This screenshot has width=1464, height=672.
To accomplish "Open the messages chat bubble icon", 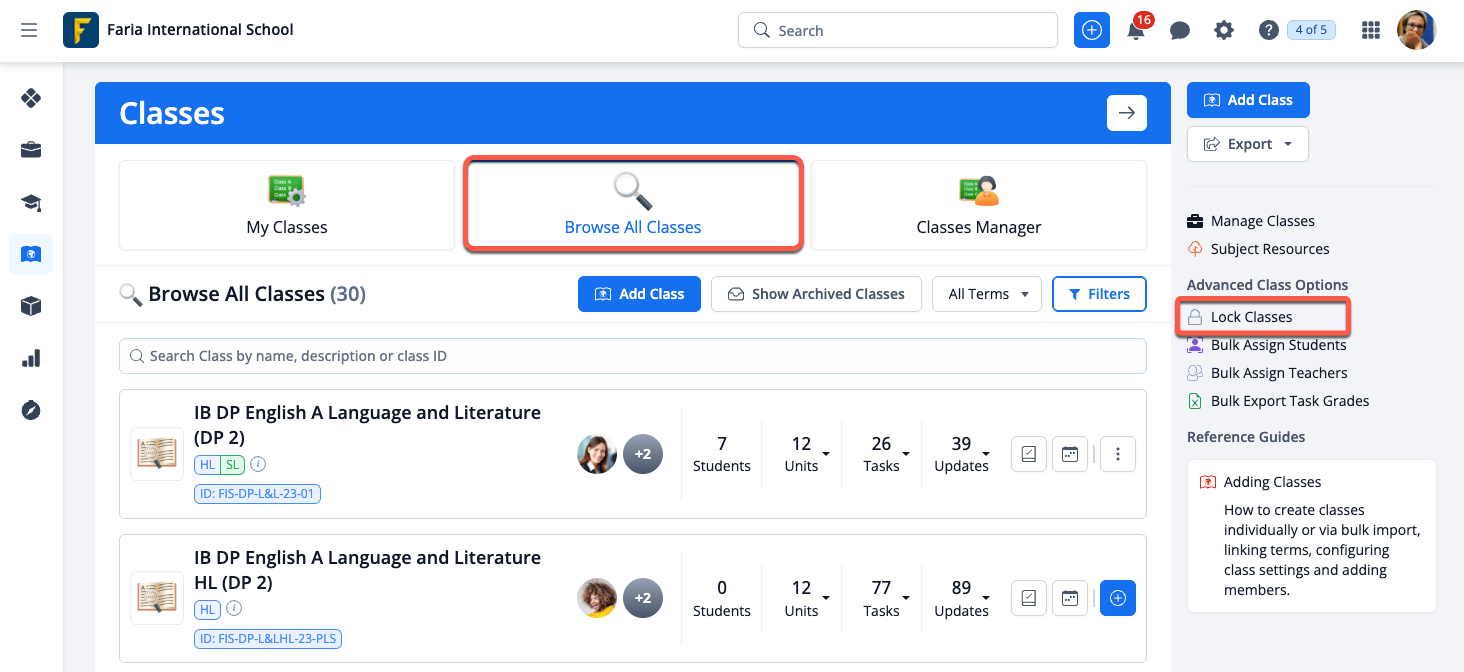I will [x=1180, y=31].
